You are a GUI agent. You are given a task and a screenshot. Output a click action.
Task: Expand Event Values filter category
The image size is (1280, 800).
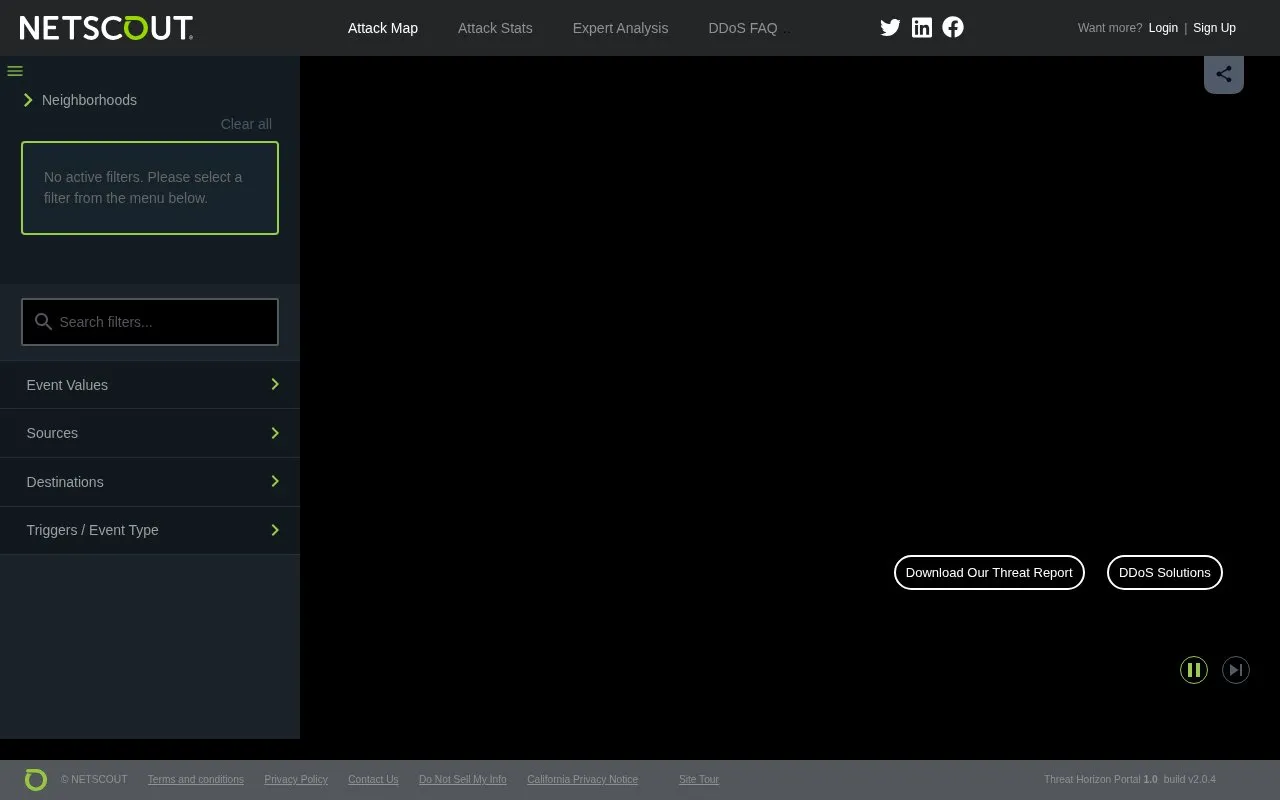point(150,385)
